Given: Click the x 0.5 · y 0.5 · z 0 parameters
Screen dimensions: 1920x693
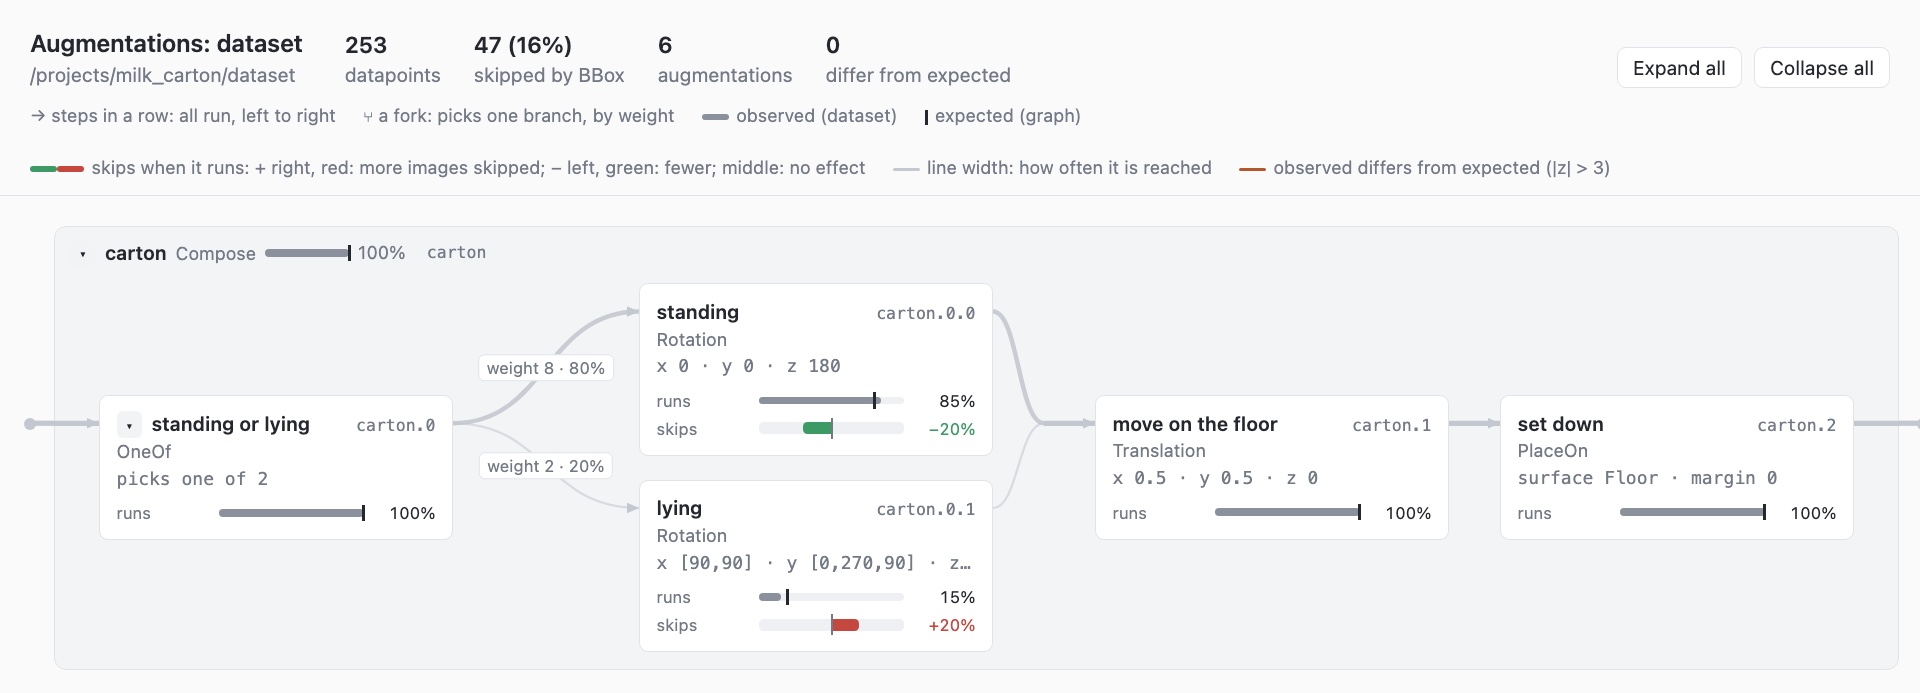Looking at the screenshot, I should click(x=1215, y=478).
